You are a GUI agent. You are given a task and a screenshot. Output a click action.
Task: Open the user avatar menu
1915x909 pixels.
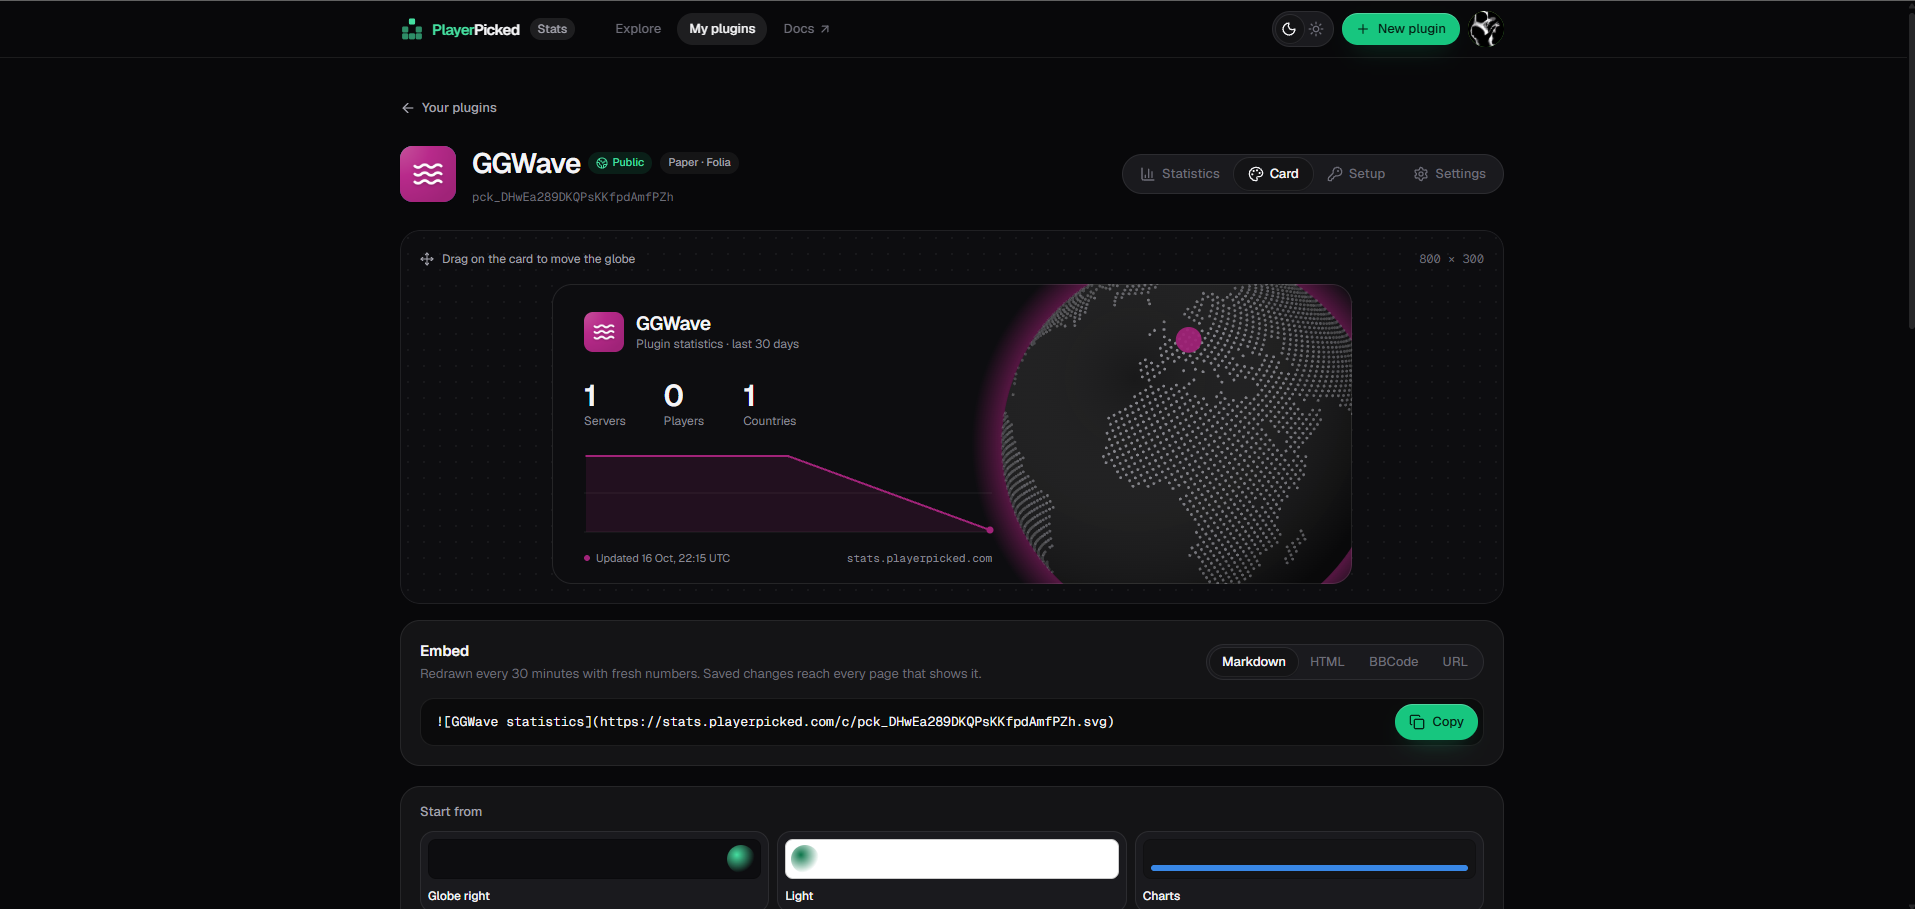[x=1485, y=29]
